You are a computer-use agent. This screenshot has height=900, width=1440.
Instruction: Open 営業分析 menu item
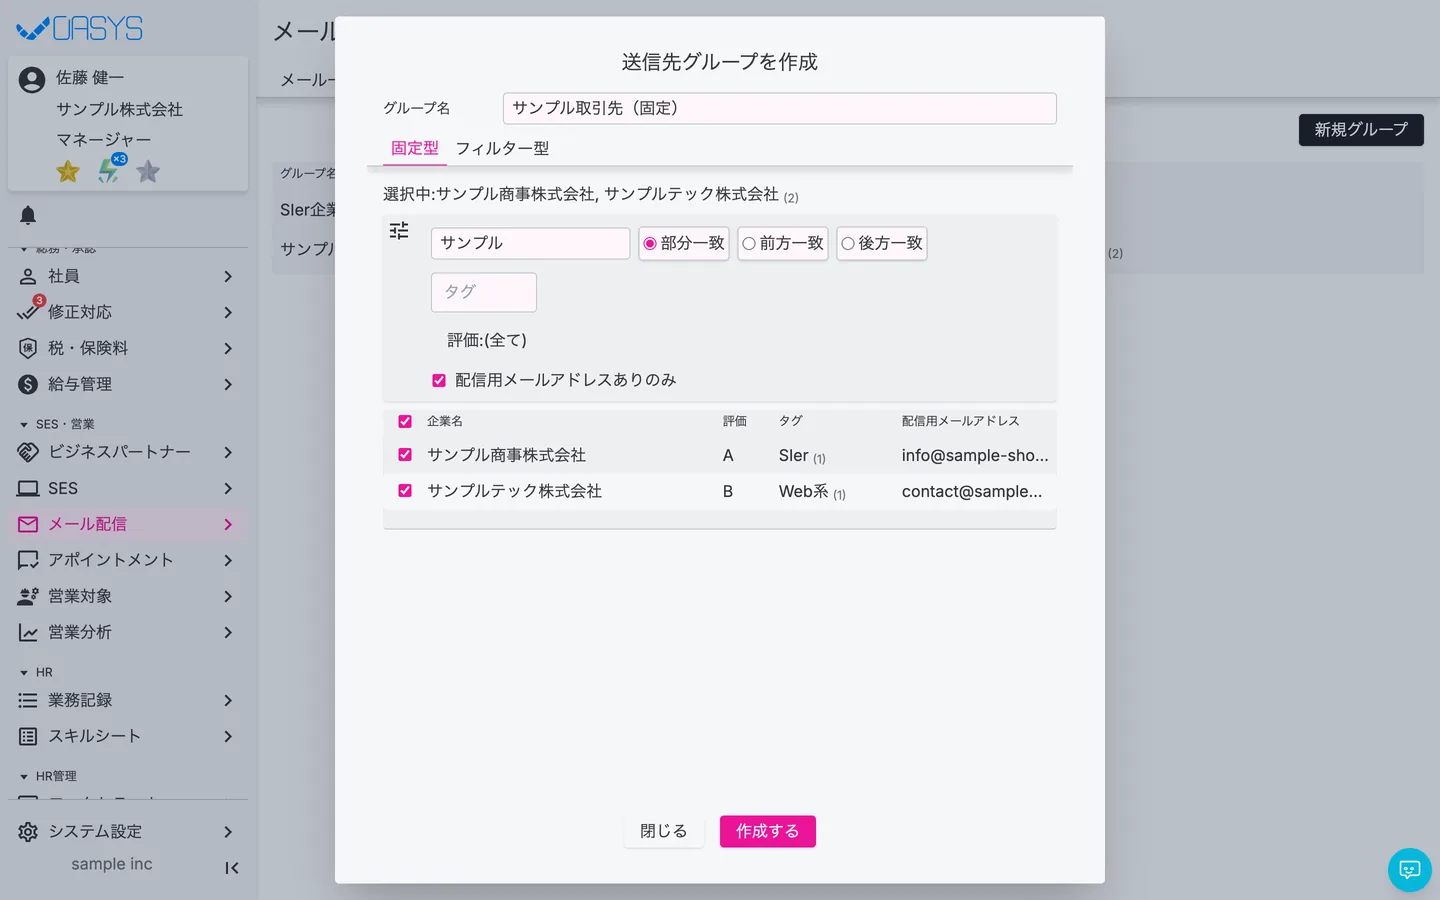tap(128, 632)
